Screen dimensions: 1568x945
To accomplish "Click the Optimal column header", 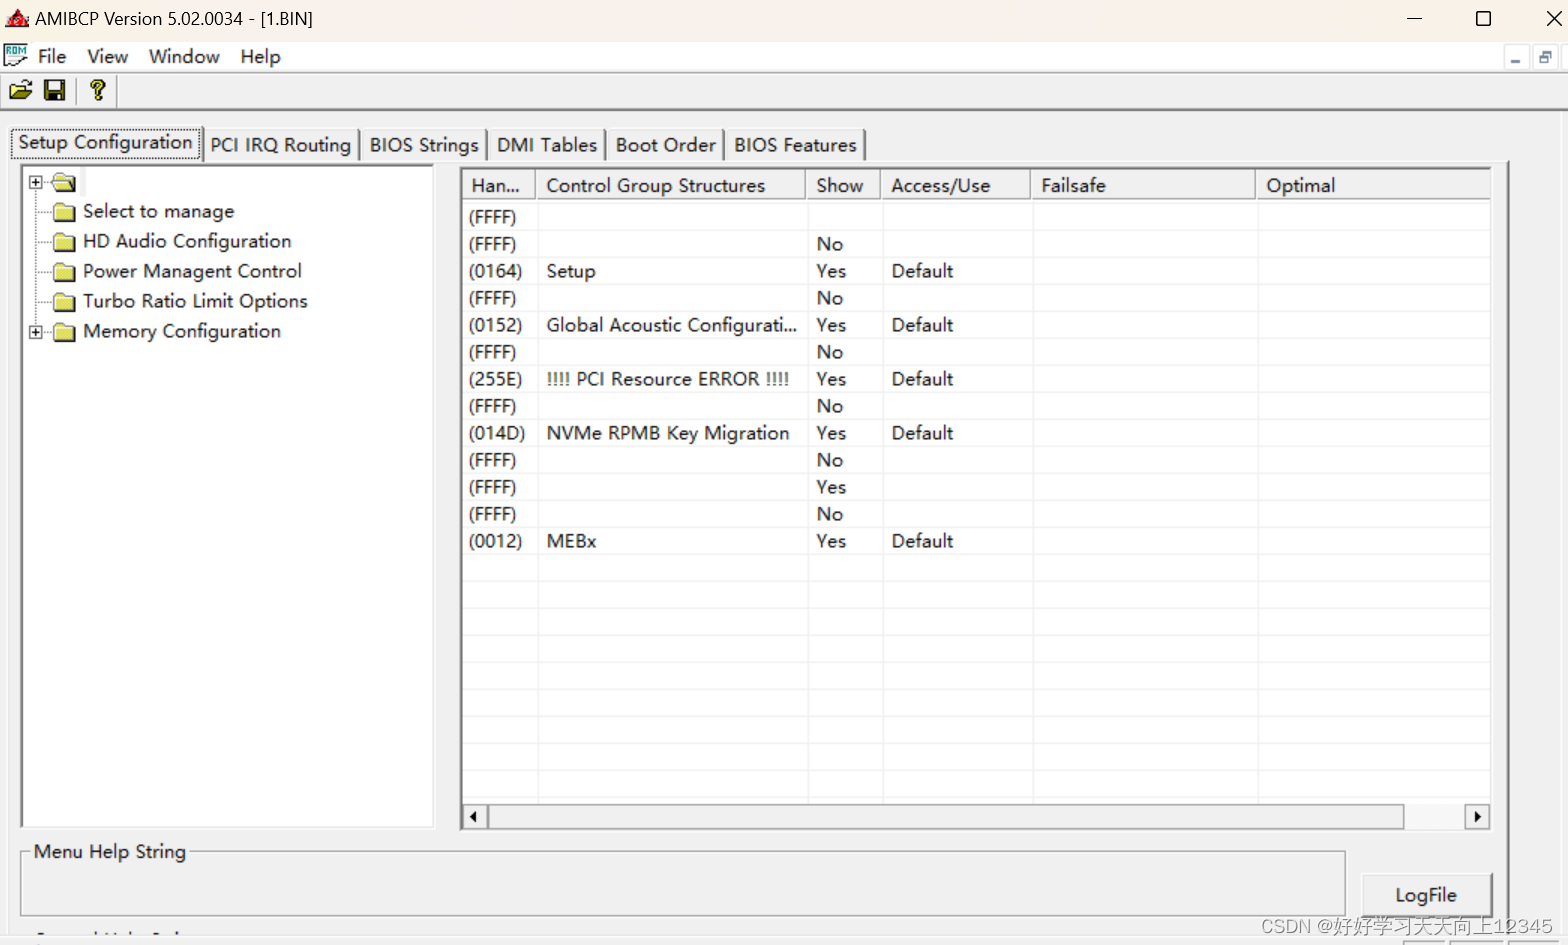I will pyautogui.click(x=1373, y=185).
